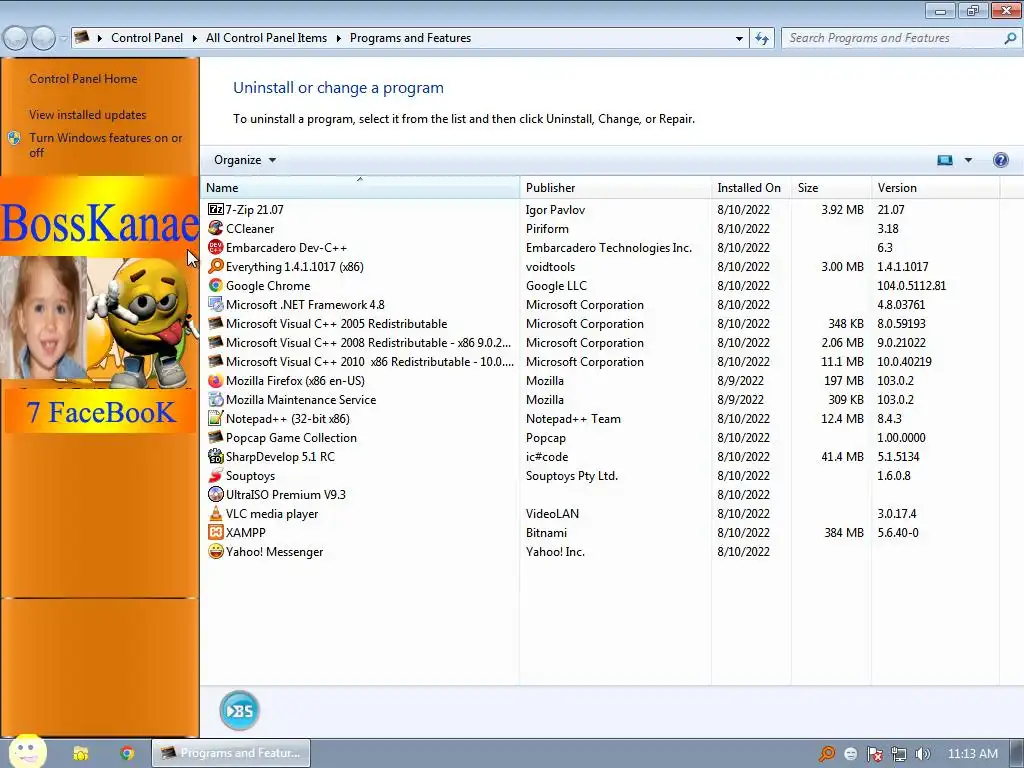Click the Everything search tray icon
This screenshot has width=1024, height=768.
pyautogui.click(x=827, y=754)
